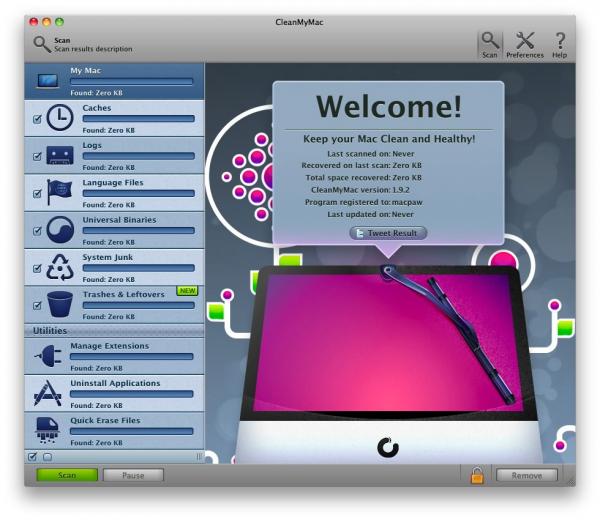This screenshot has width=600, height=520.
Task: Click the Quick Erase Files shredder icon
Action: pos(47,430)
